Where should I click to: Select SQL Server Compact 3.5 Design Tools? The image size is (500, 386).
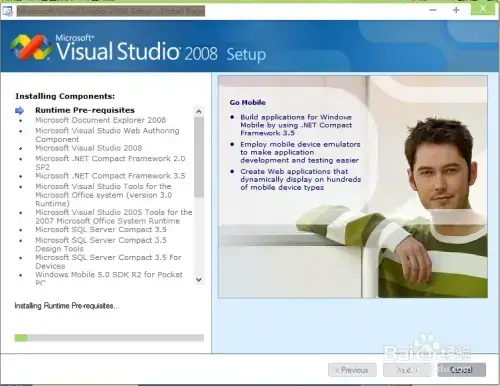click(x=101, y=244)
